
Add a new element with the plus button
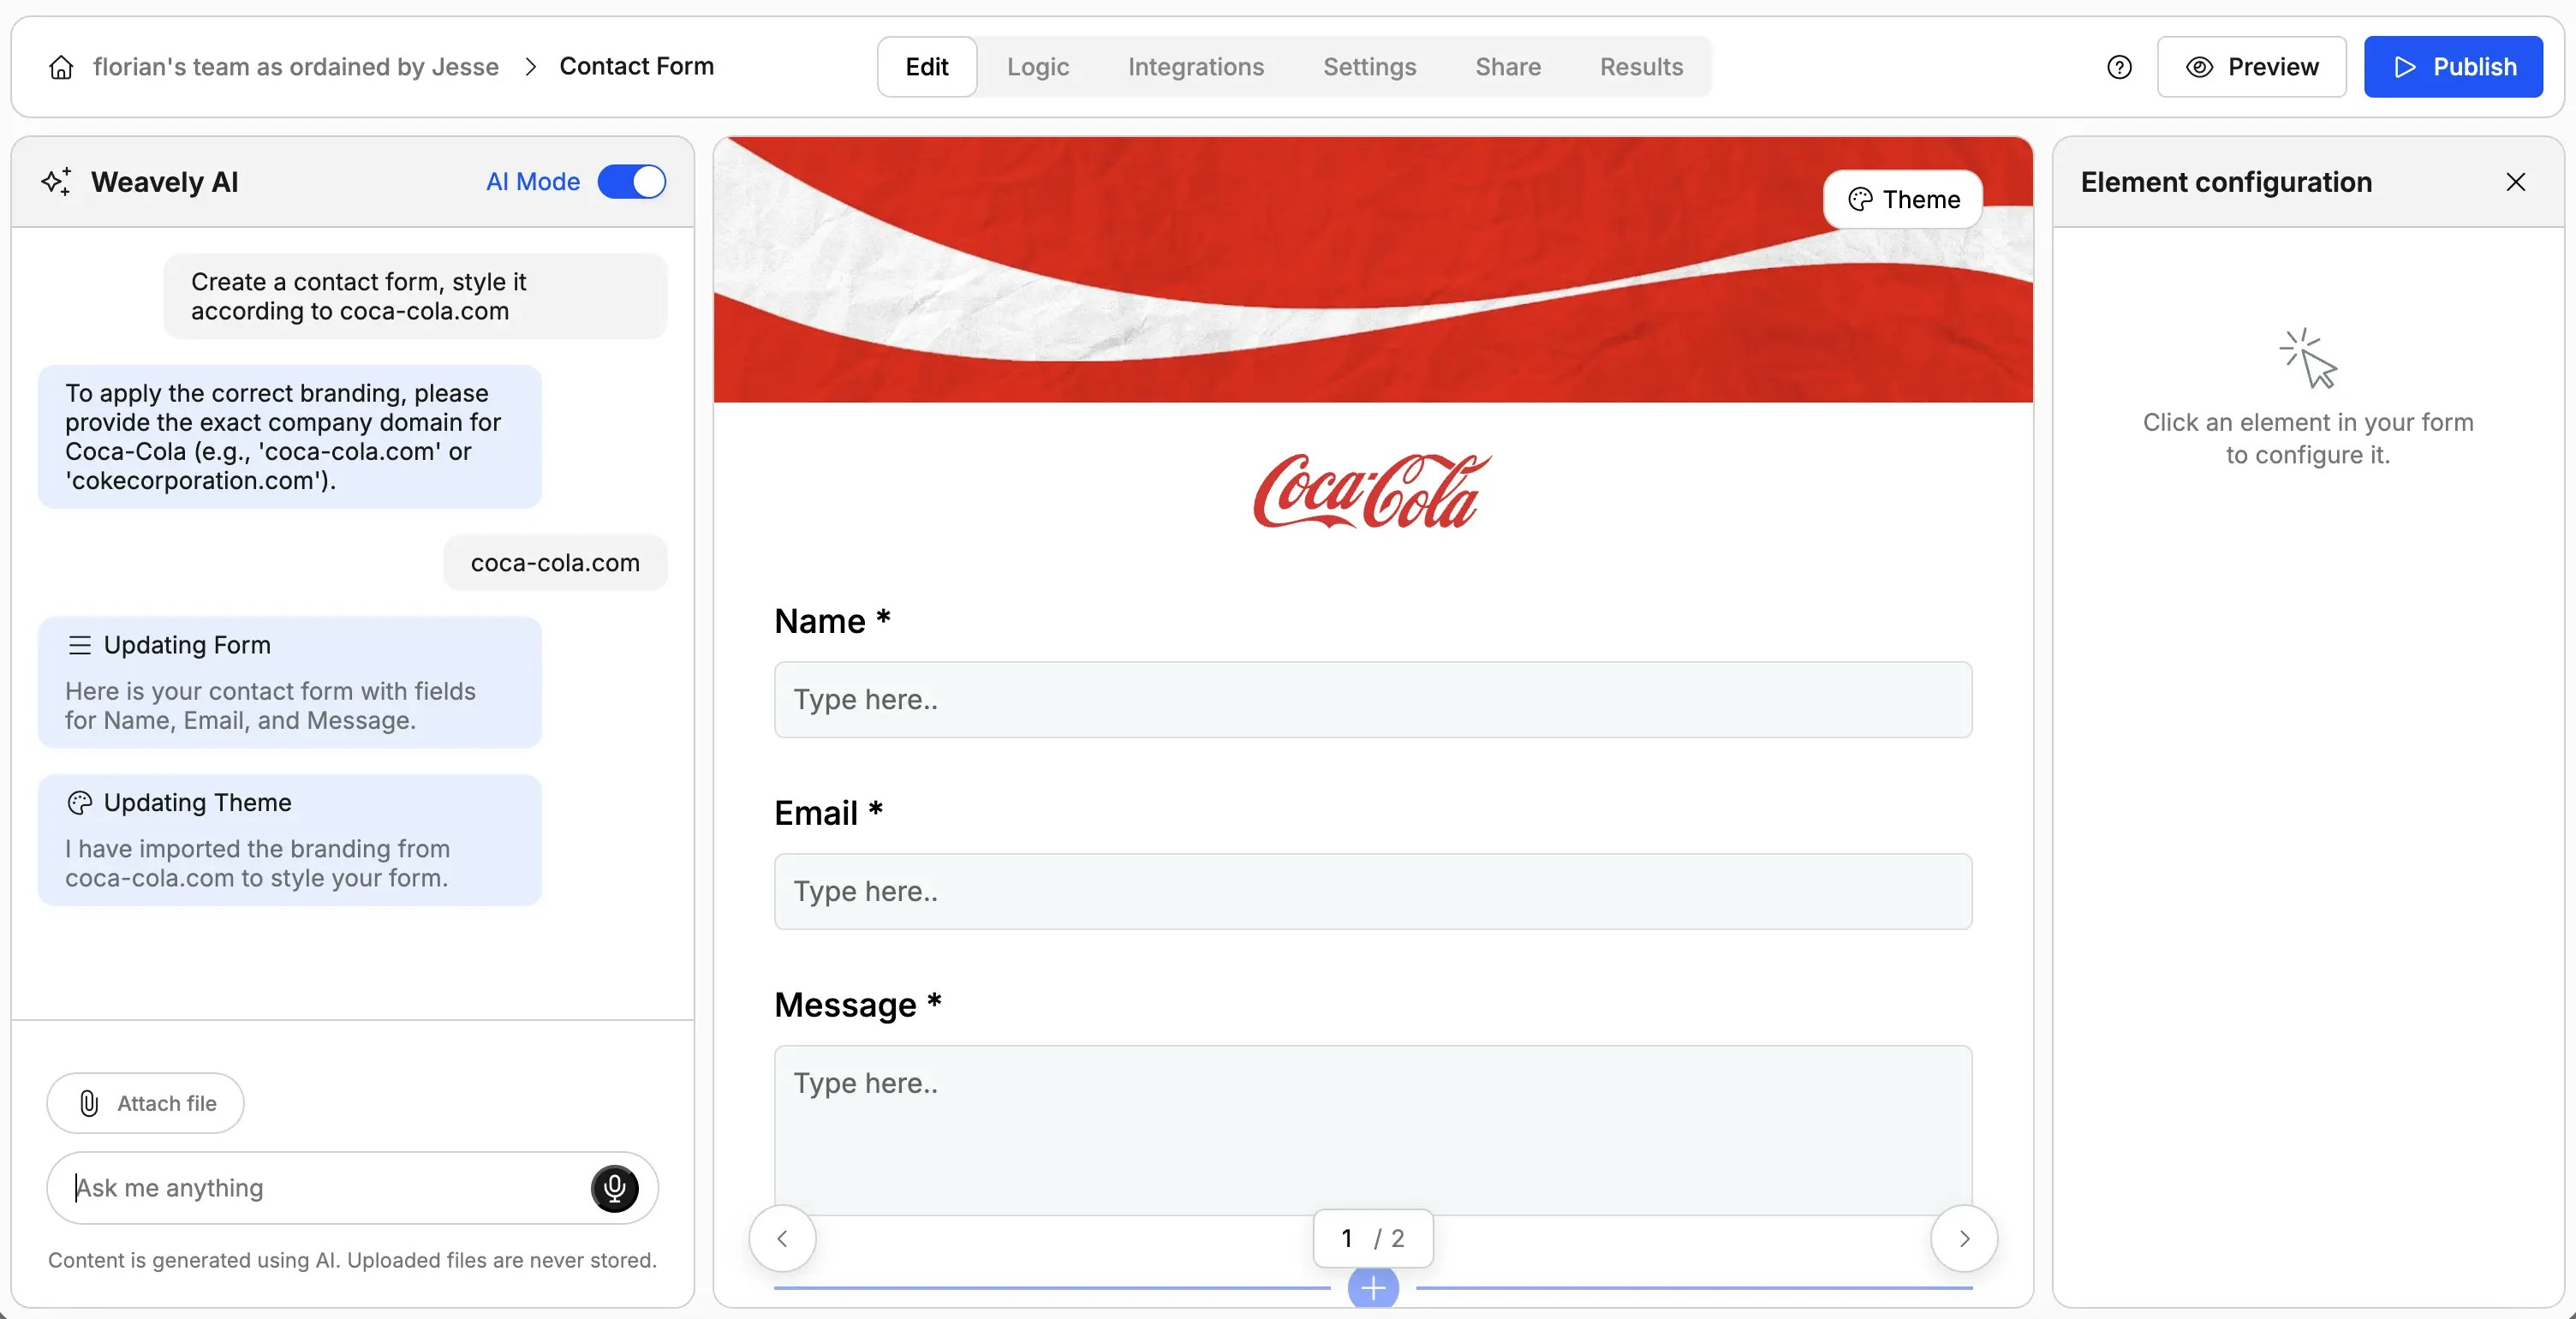click(1372, 1288)
